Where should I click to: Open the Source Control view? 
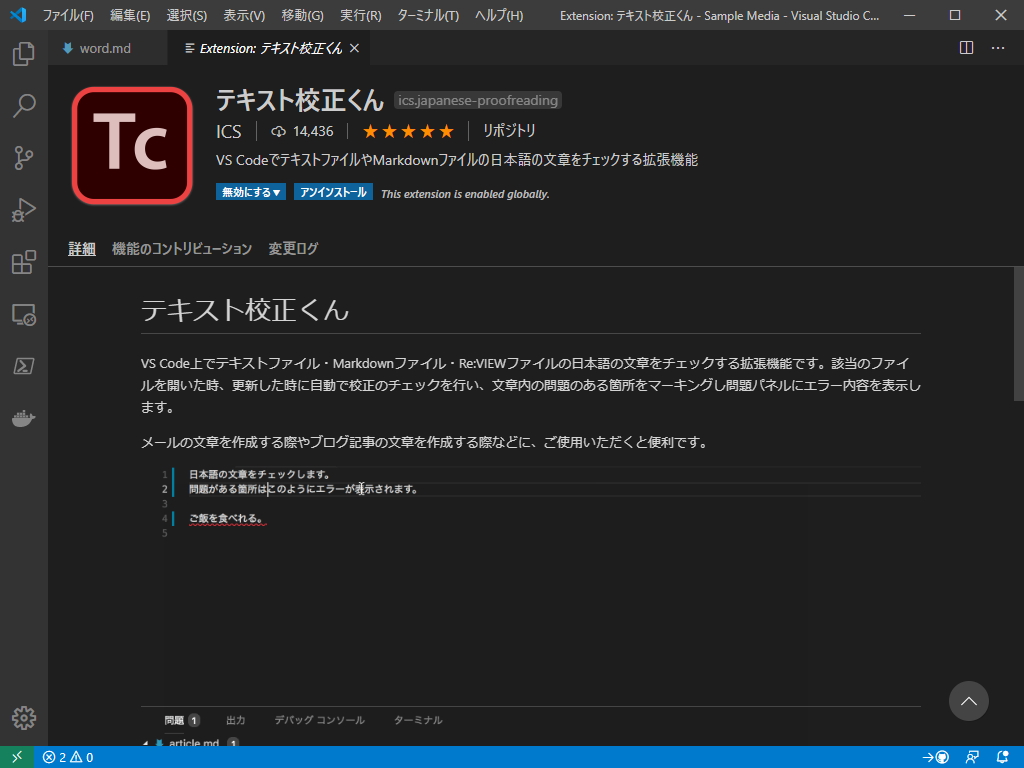(22, 158)
